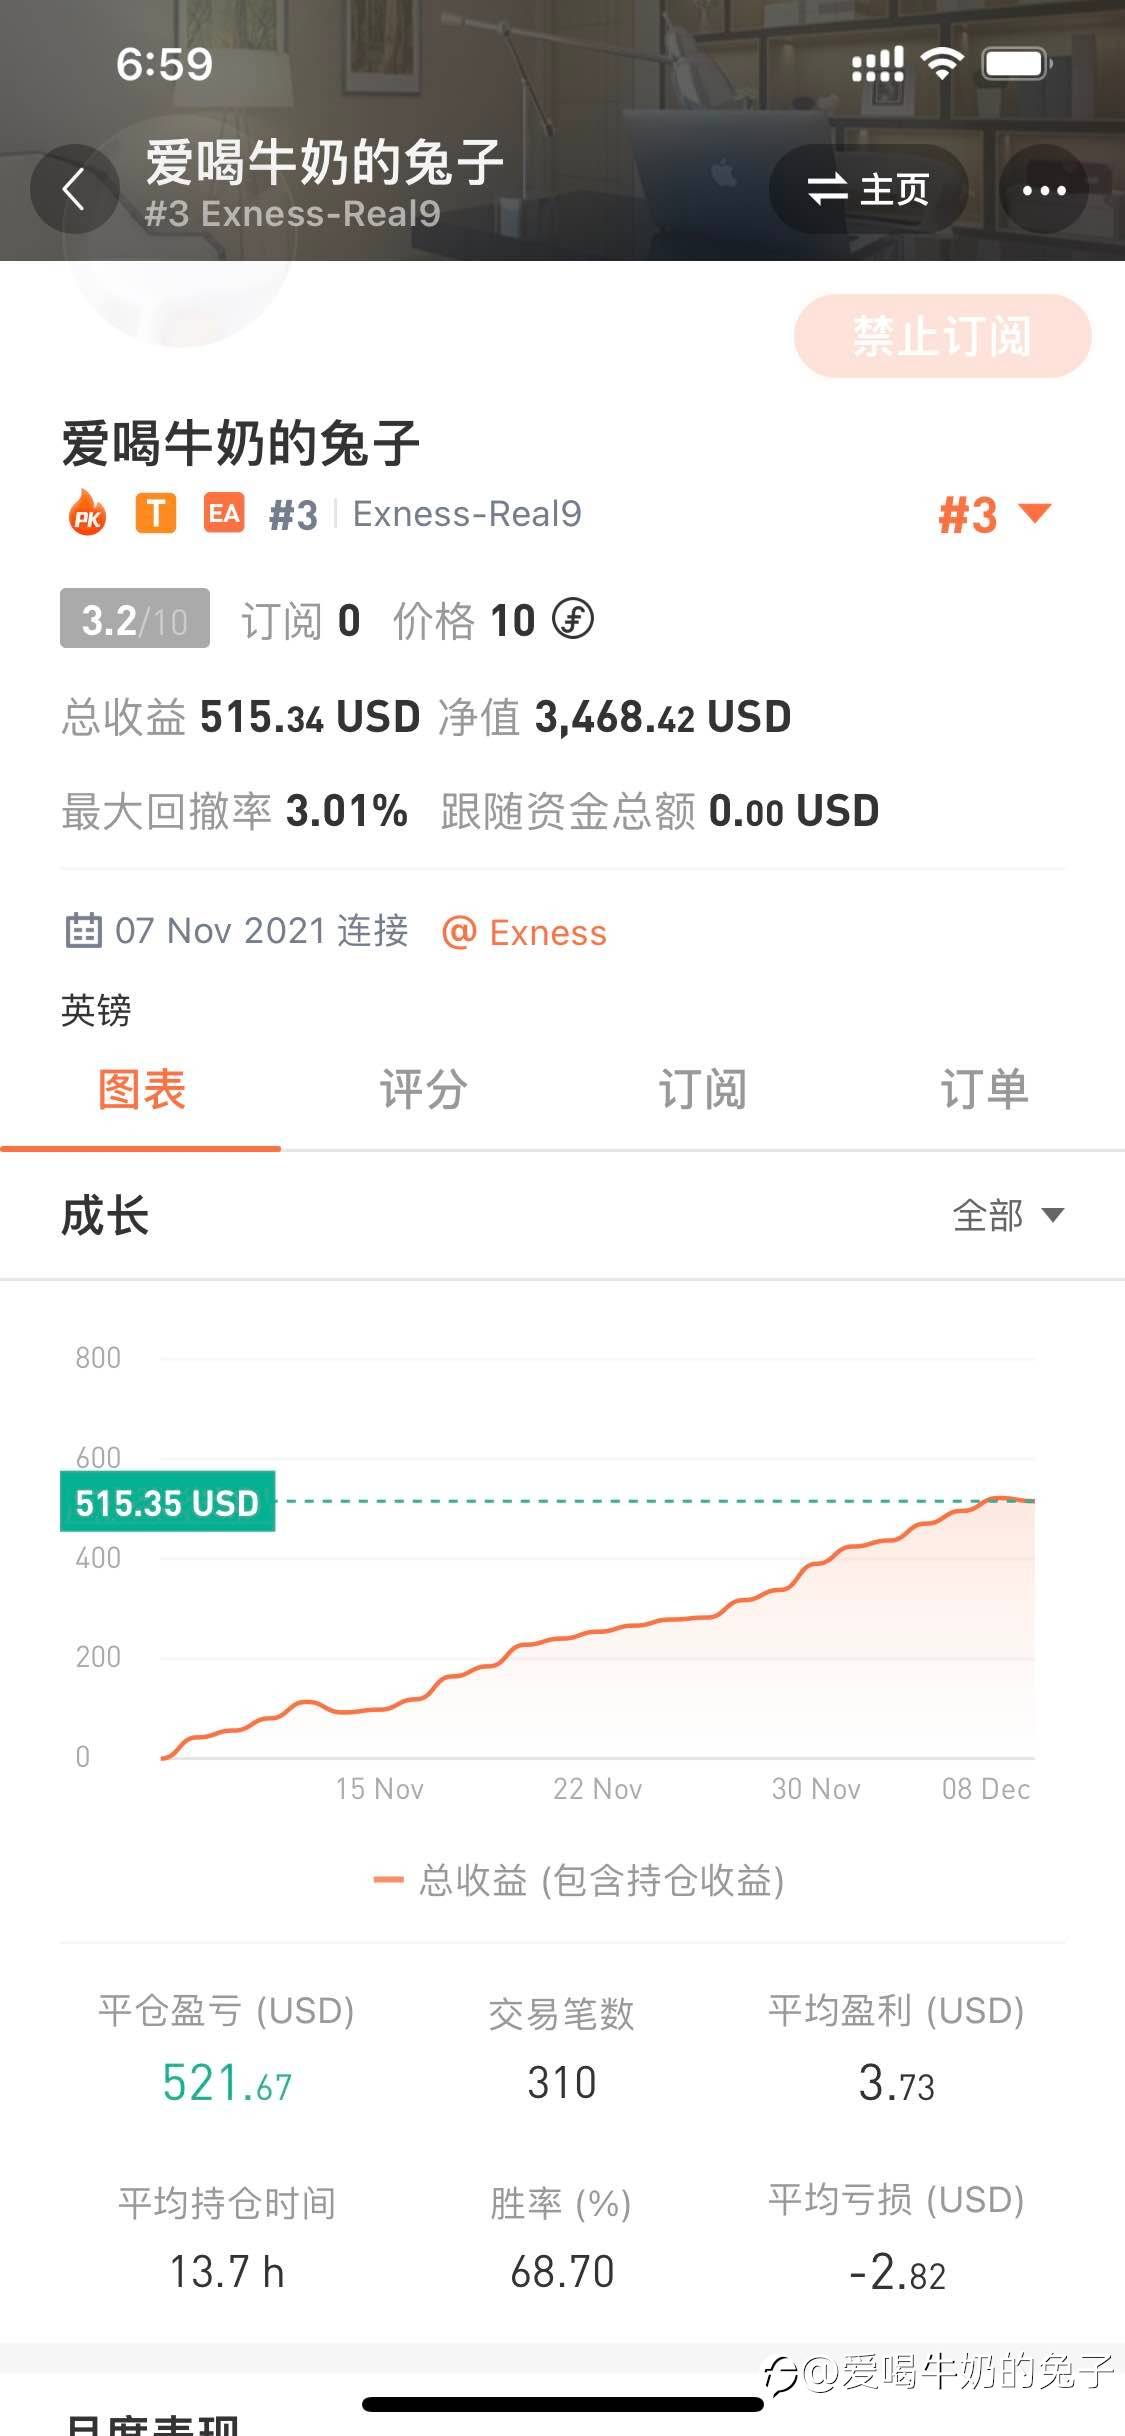Tap the back arrow icon

(x=74, y=189)
